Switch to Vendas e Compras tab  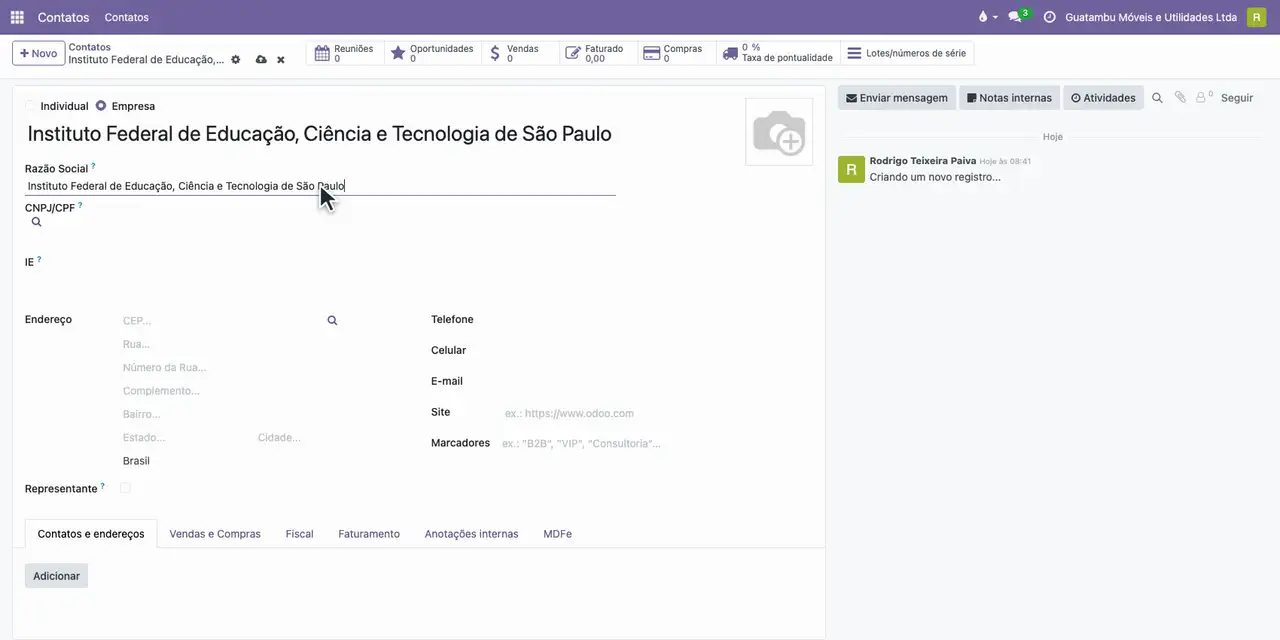coord(215,534)
